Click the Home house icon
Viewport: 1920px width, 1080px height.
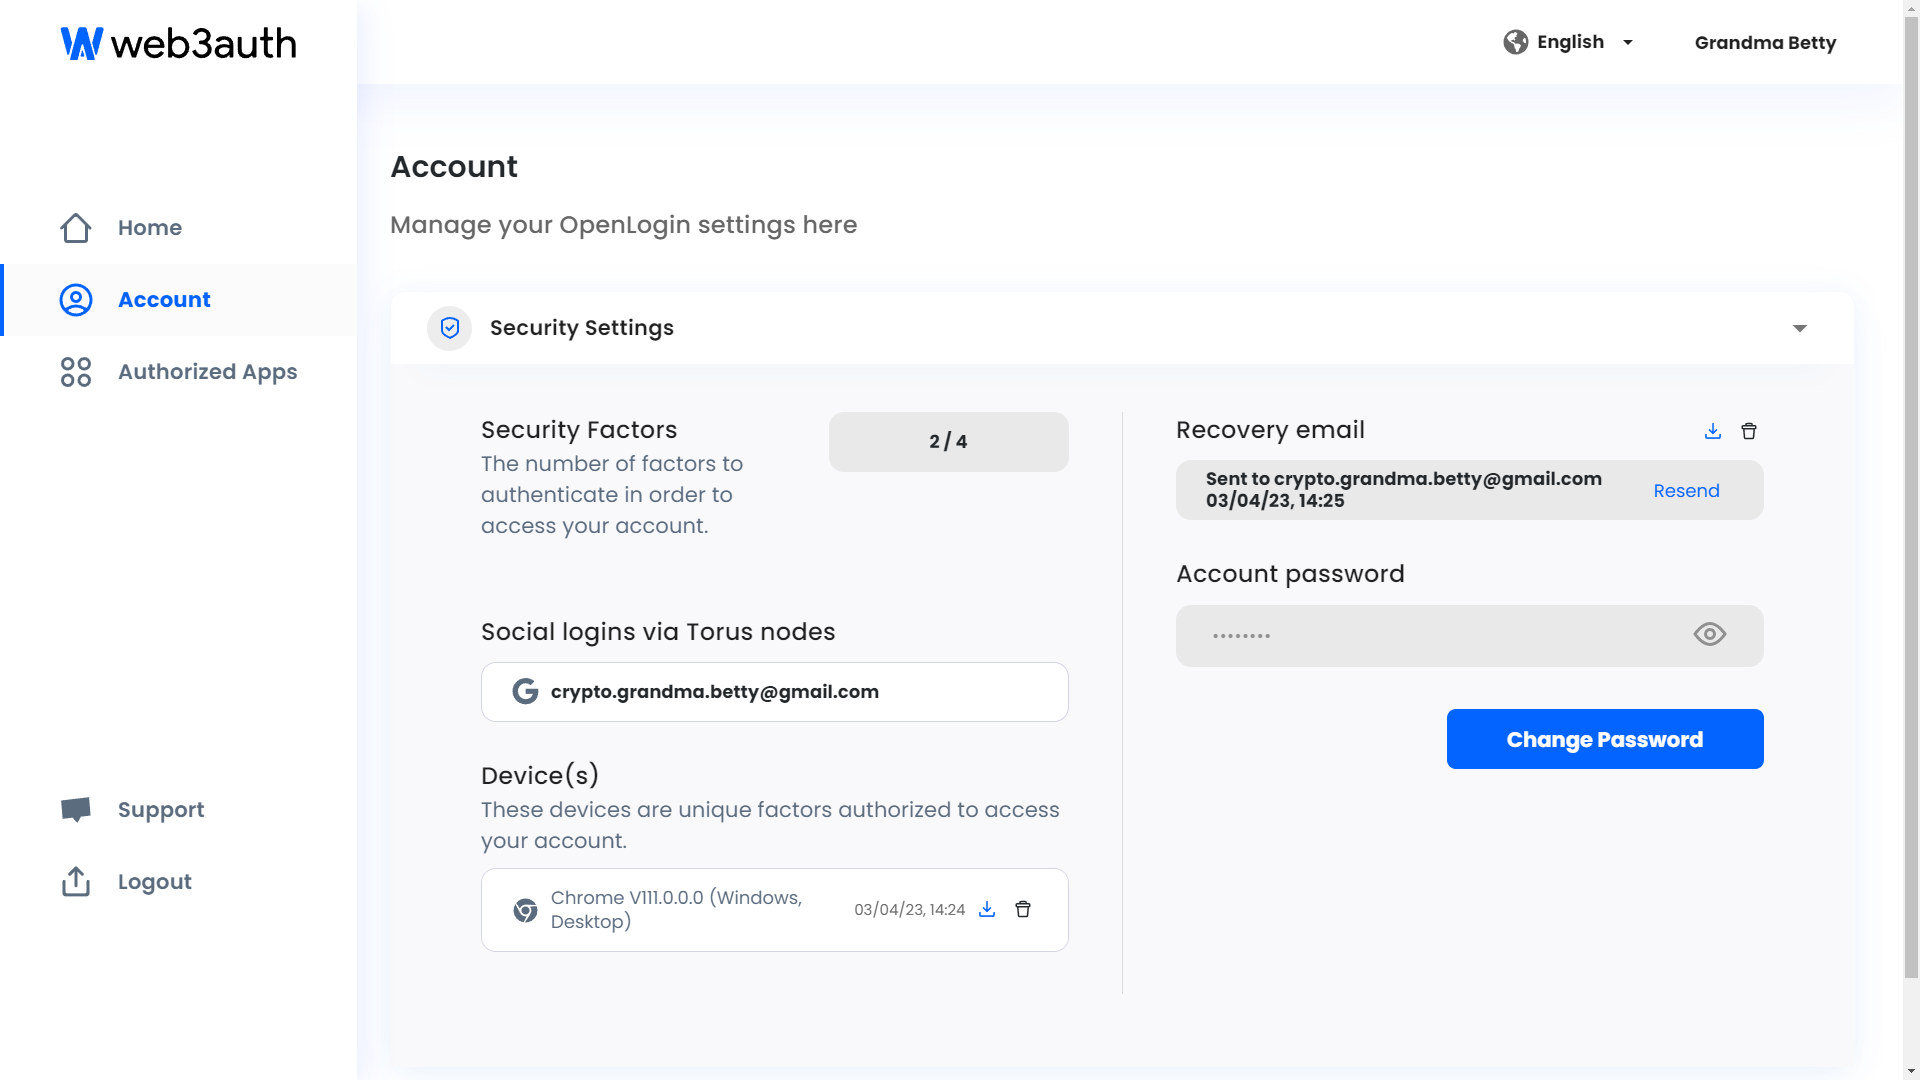point(76,228)
